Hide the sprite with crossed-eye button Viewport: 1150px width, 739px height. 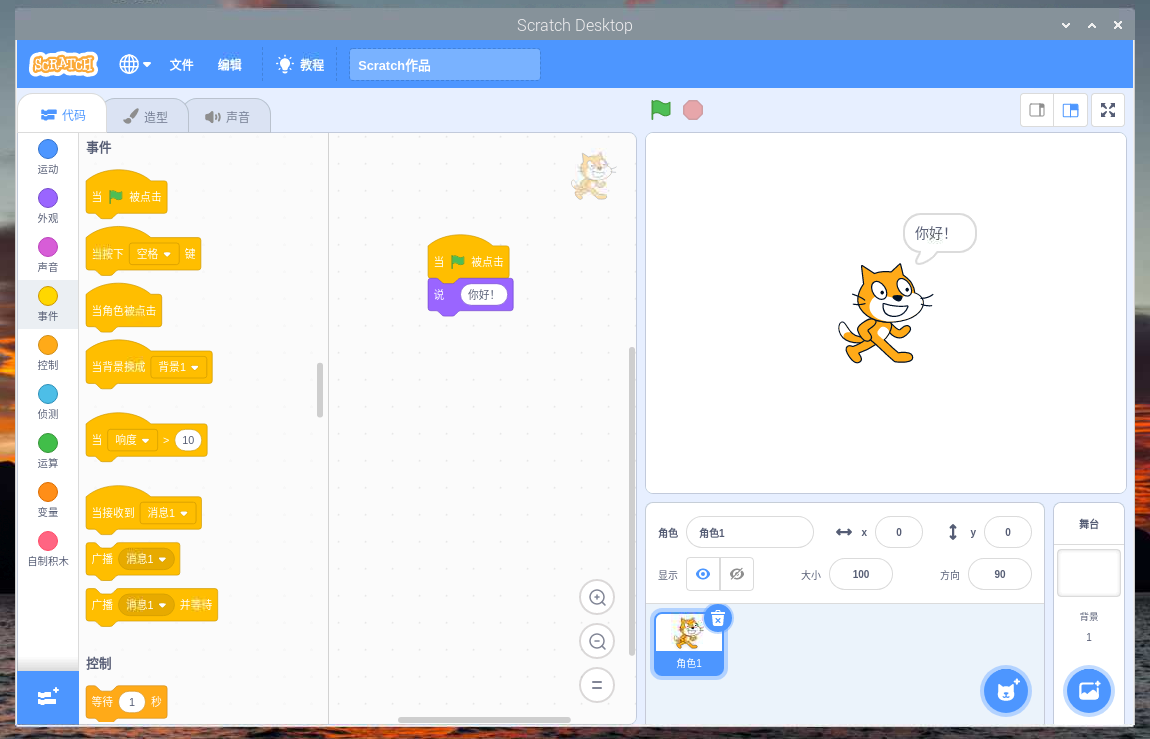(736, 574)
